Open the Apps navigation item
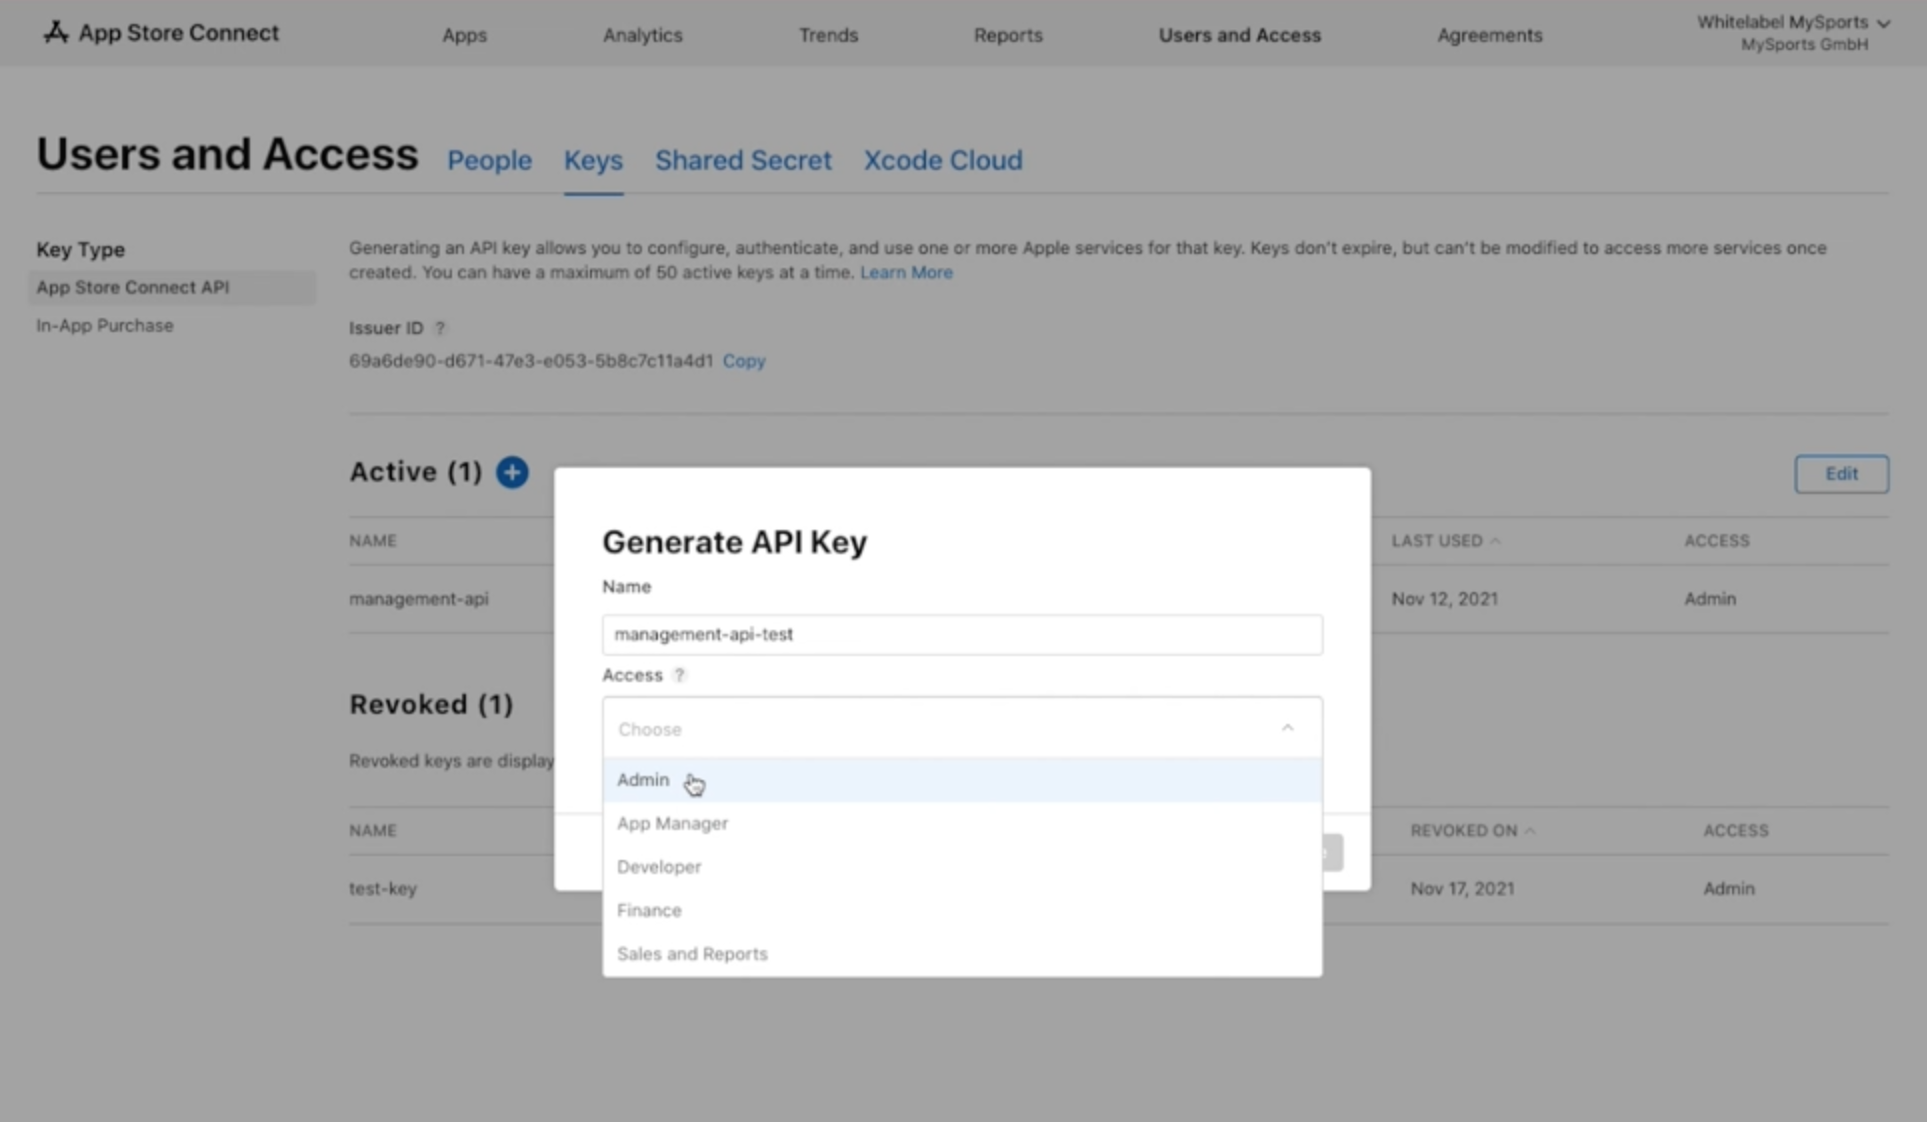 [x=464, y=35]
